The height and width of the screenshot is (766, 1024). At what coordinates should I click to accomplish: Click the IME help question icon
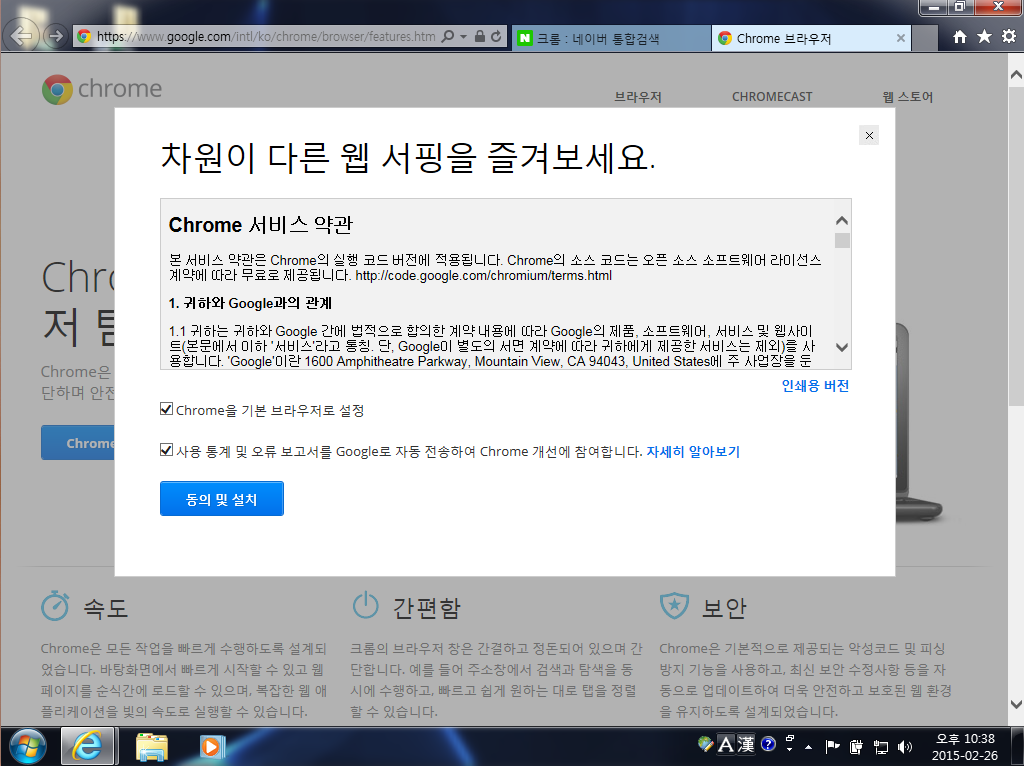click(x=769, y=744)
